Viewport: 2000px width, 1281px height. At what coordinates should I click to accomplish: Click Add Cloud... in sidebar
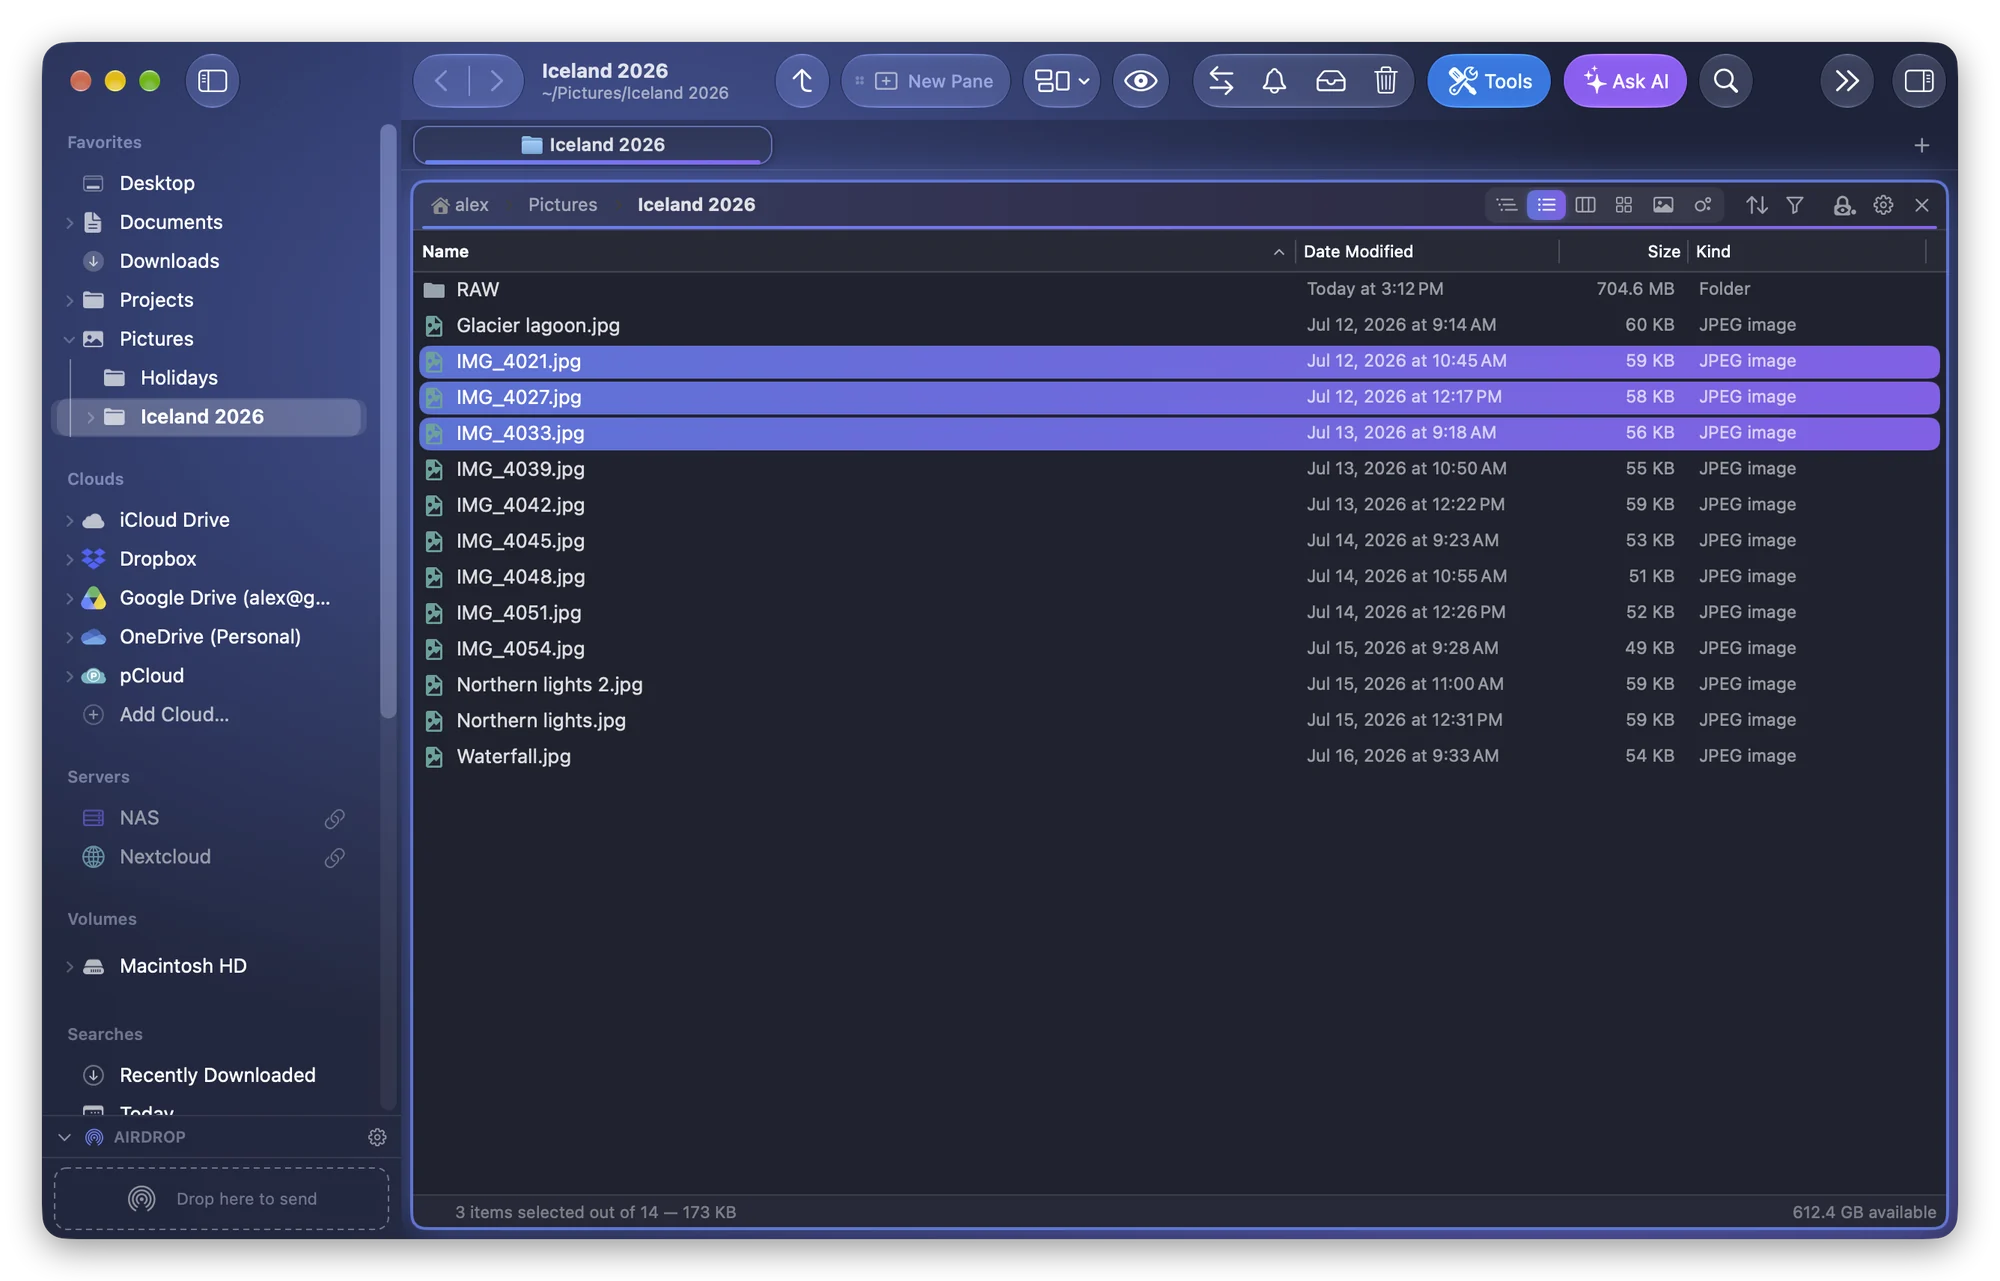click(174, 715)
